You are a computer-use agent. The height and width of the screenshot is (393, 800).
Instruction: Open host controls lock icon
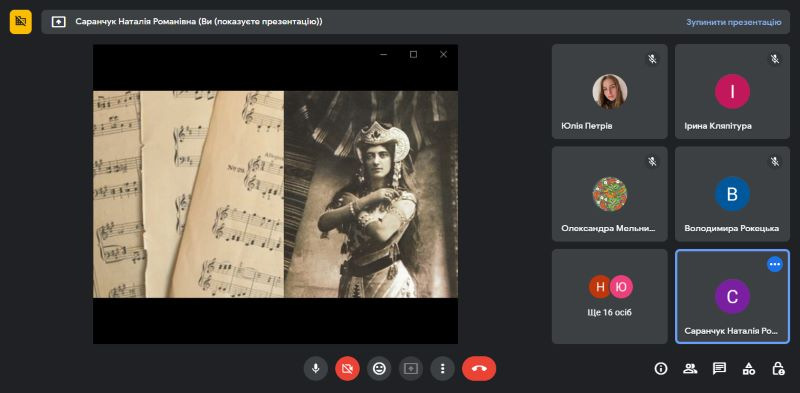(x=778, y=369)
